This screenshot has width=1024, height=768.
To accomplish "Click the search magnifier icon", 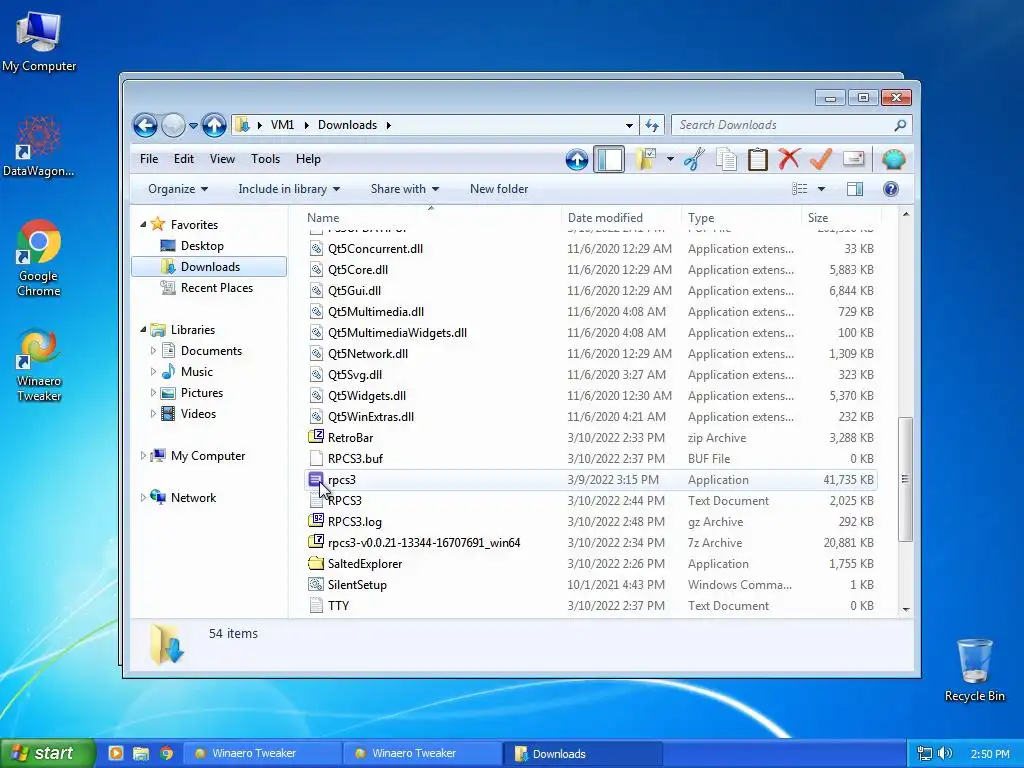I will coord(901,125).
